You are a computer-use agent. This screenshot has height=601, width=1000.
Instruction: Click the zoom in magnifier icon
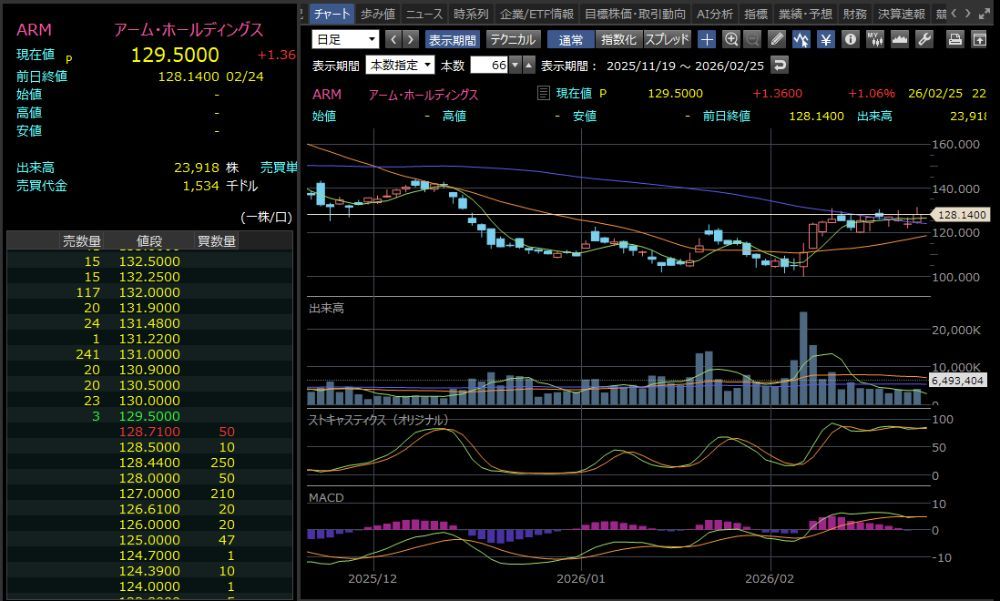tap(731, 40)
